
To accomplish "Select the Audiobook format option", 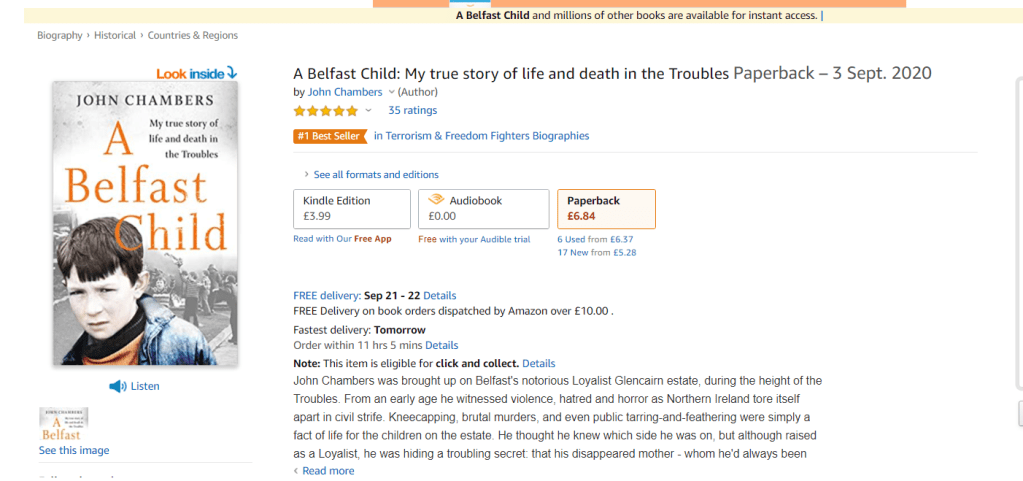I will 483,208.
